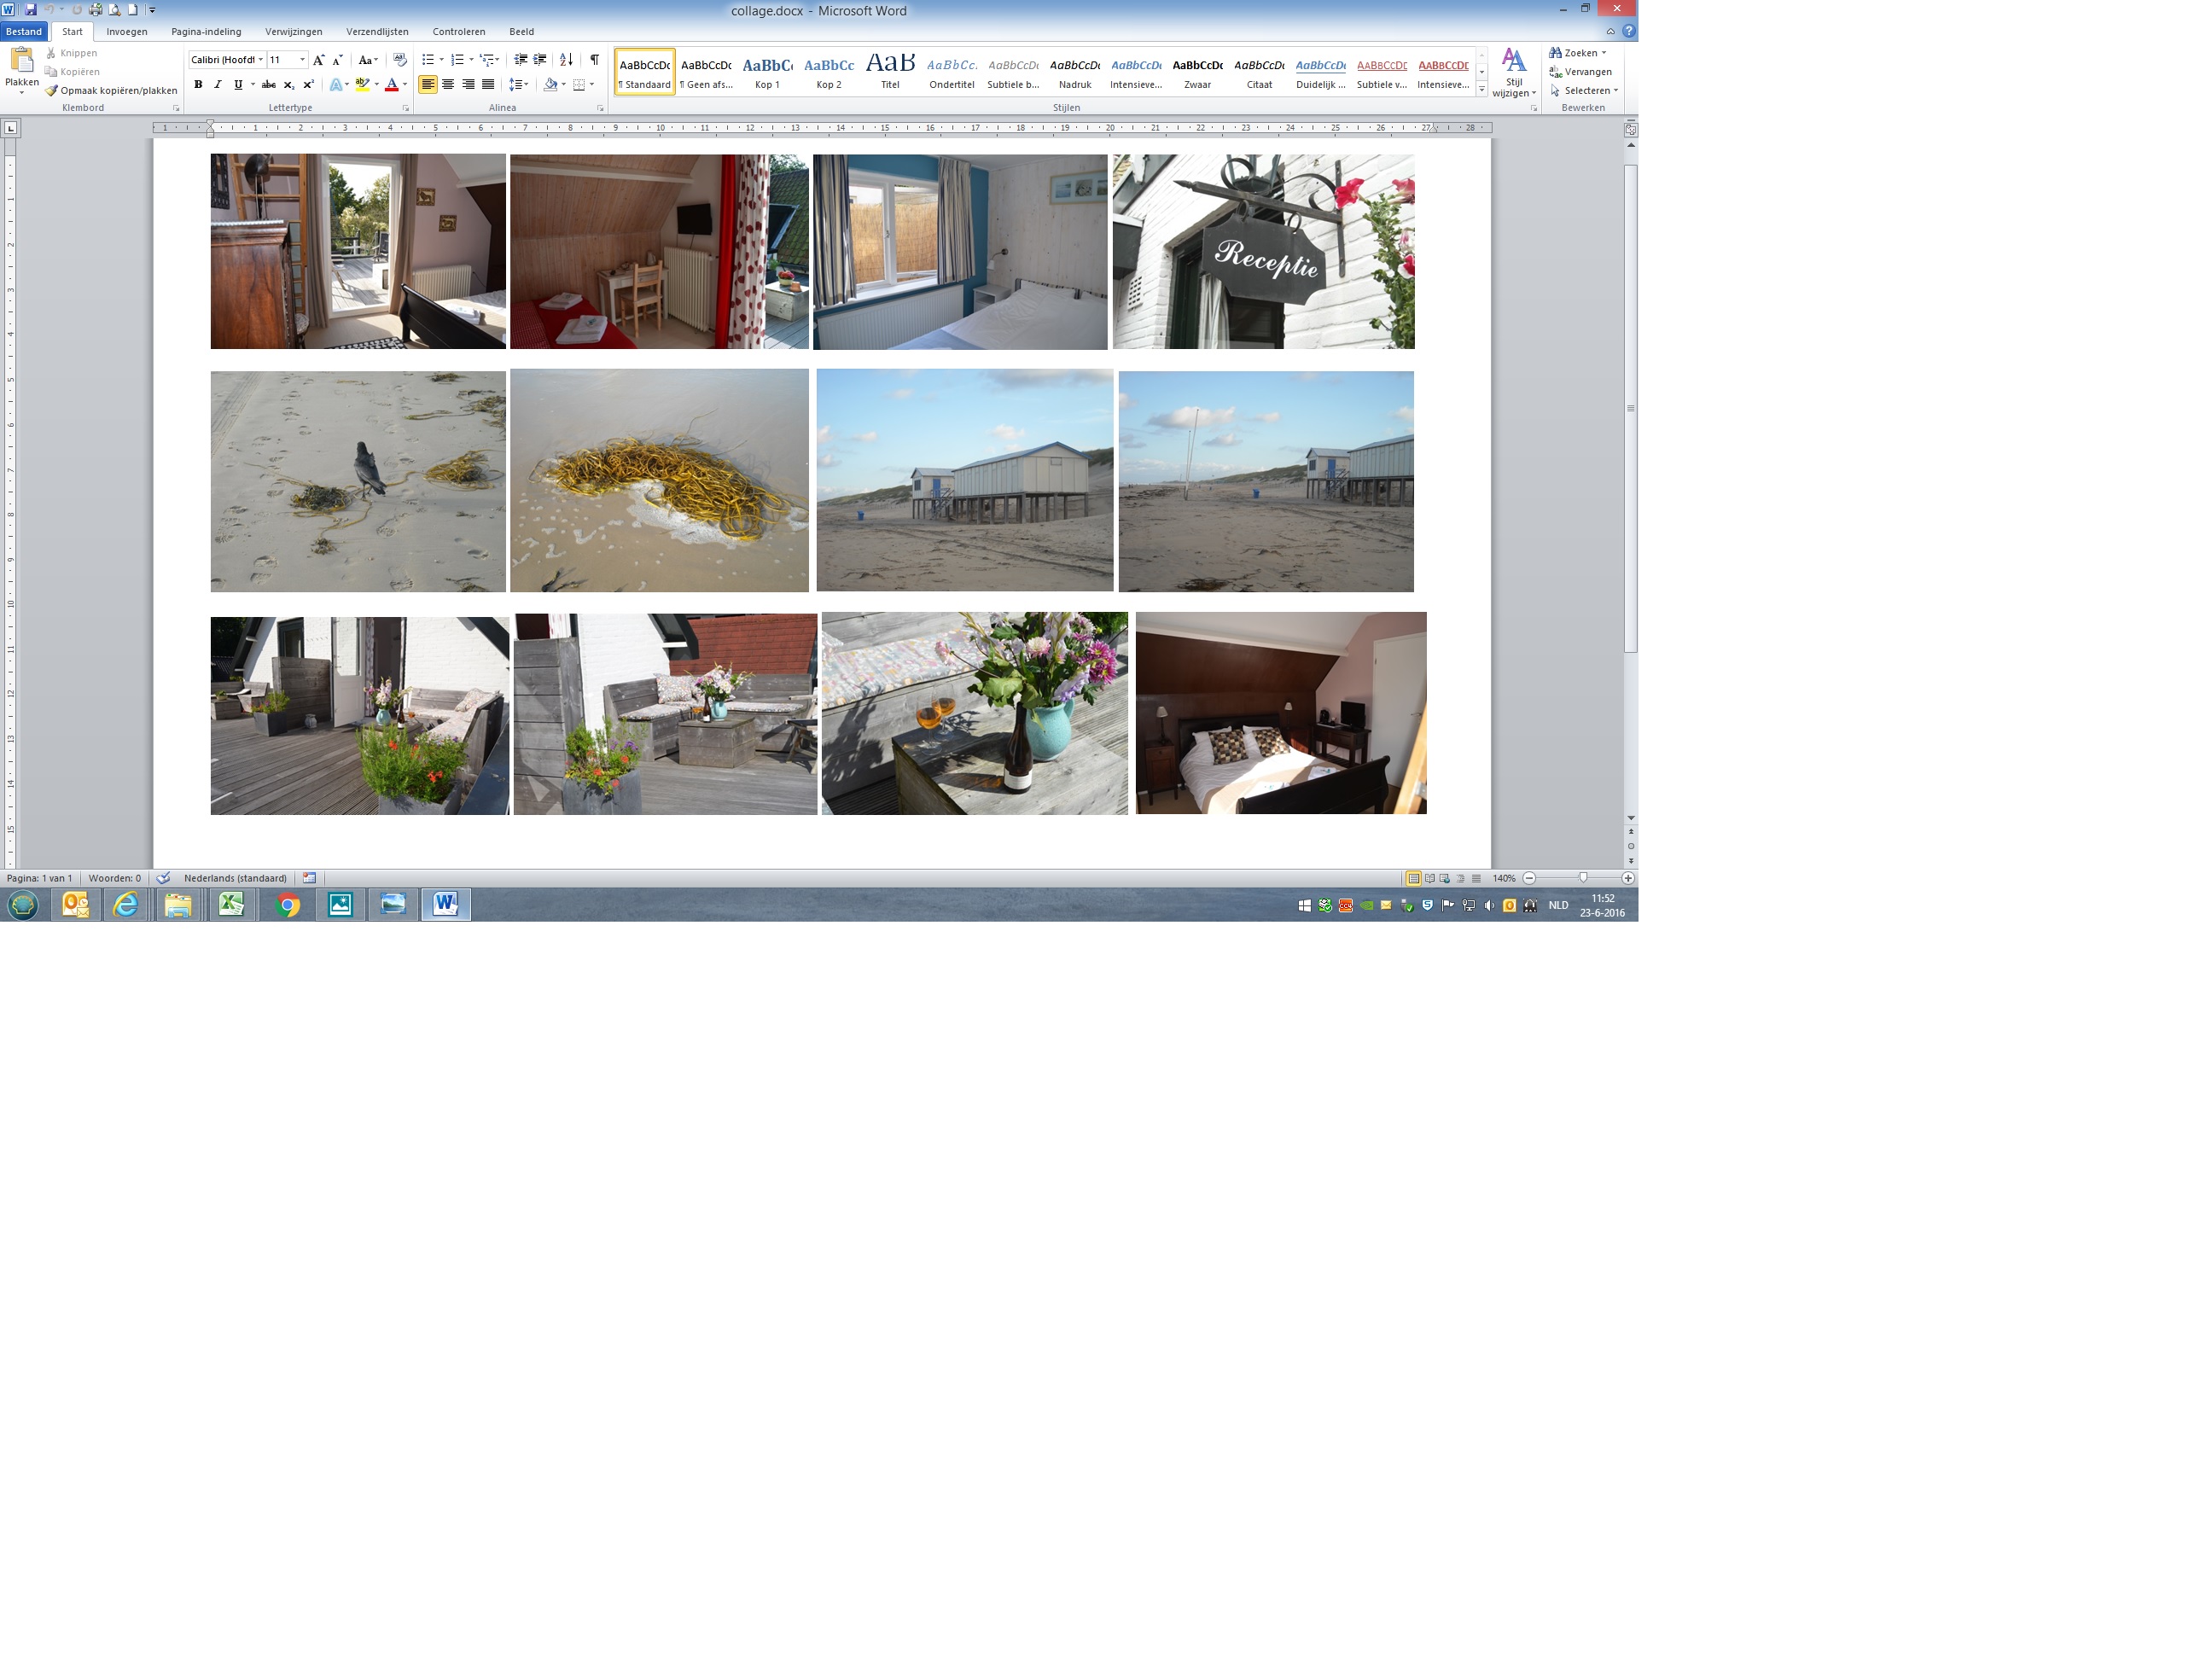2212x1659 pixels.
Task: Open font color dropdown arrow
Action: (x=404, y=85)
